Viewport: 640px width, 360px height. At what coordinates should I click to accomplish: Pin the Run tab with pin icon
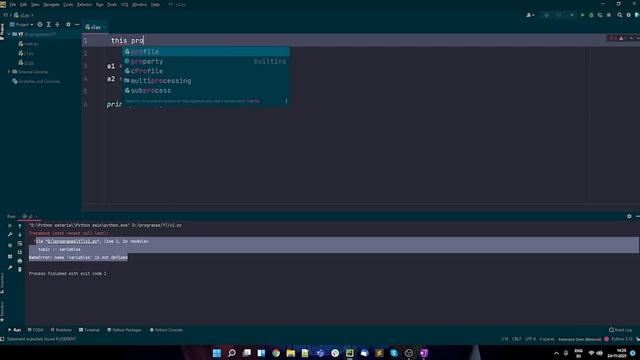click(10, 268)
